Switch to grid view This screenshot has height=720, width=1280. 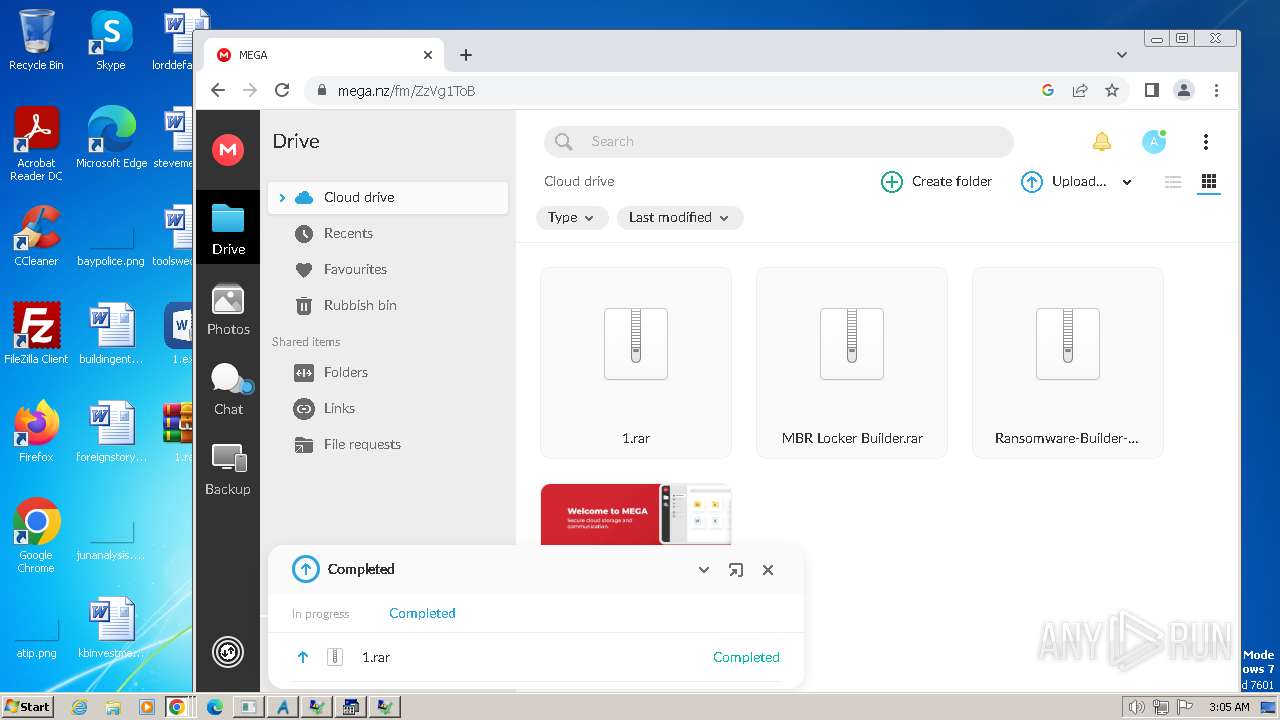click(1209, 182)
